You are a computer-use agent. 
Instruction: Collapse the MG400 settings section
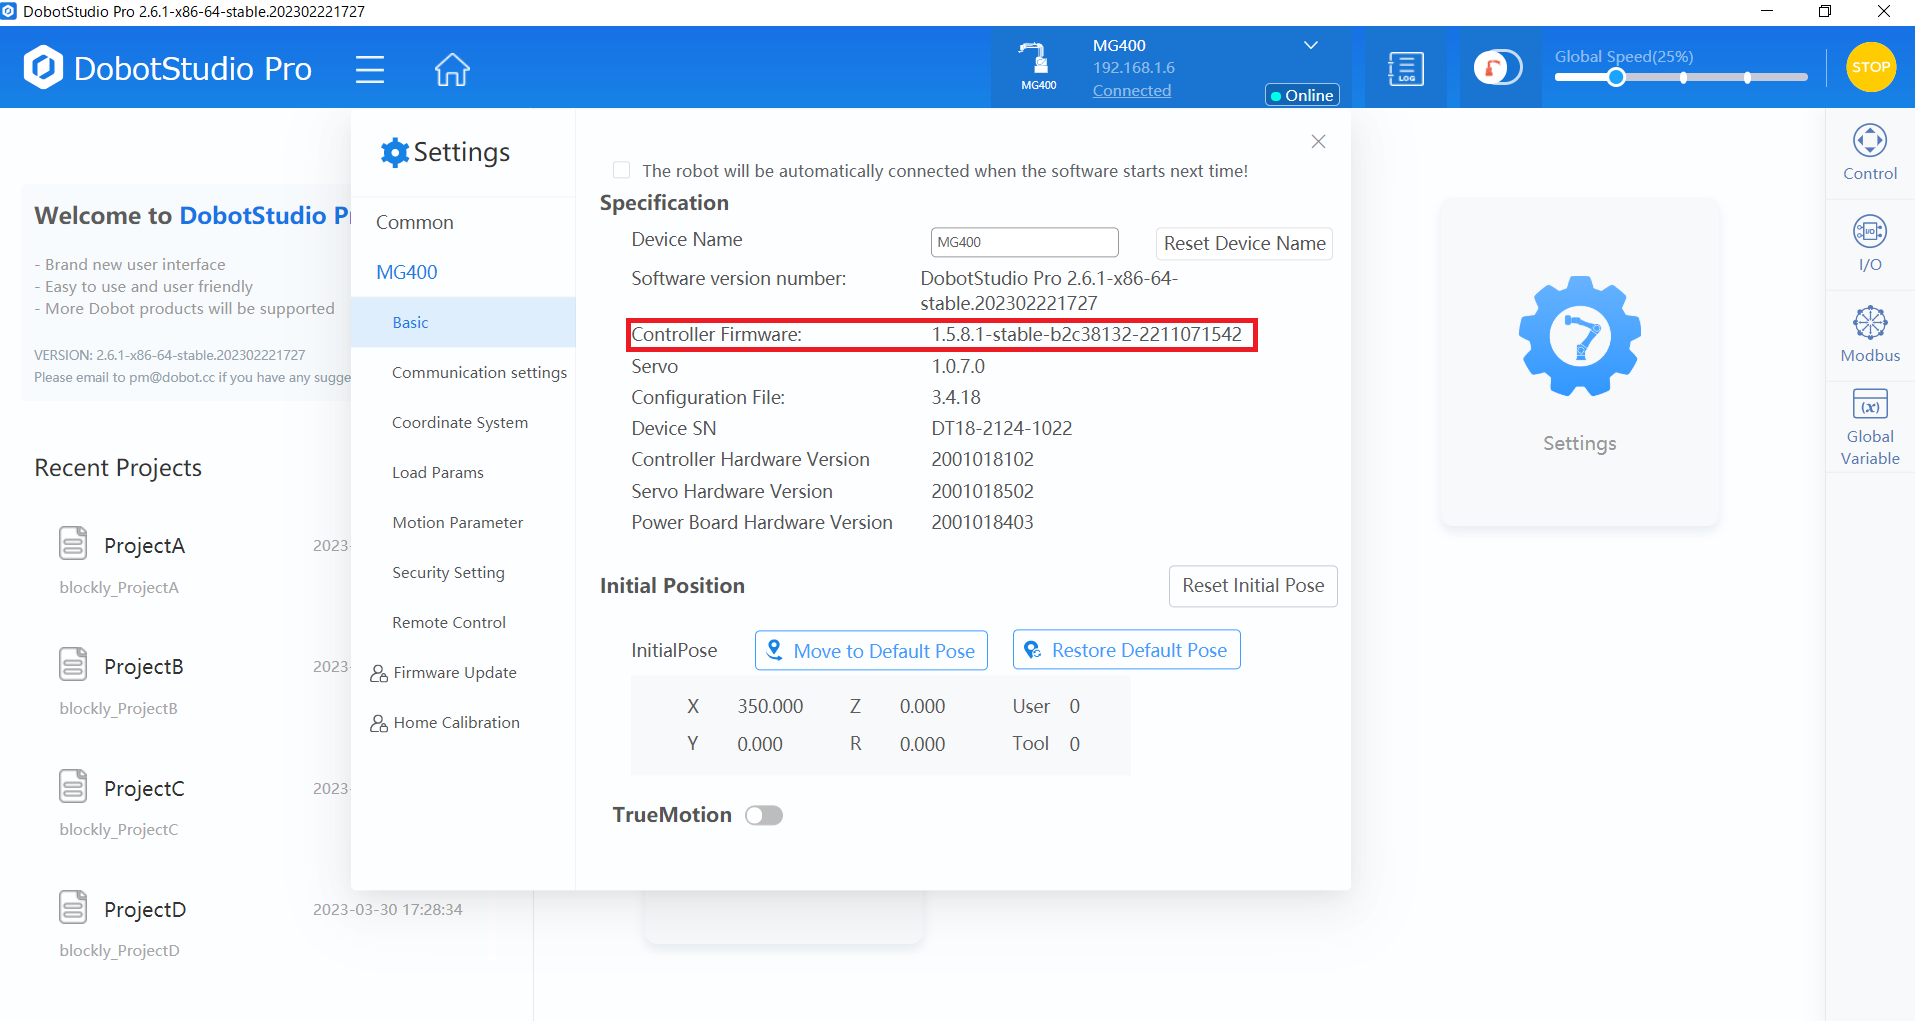407,272
